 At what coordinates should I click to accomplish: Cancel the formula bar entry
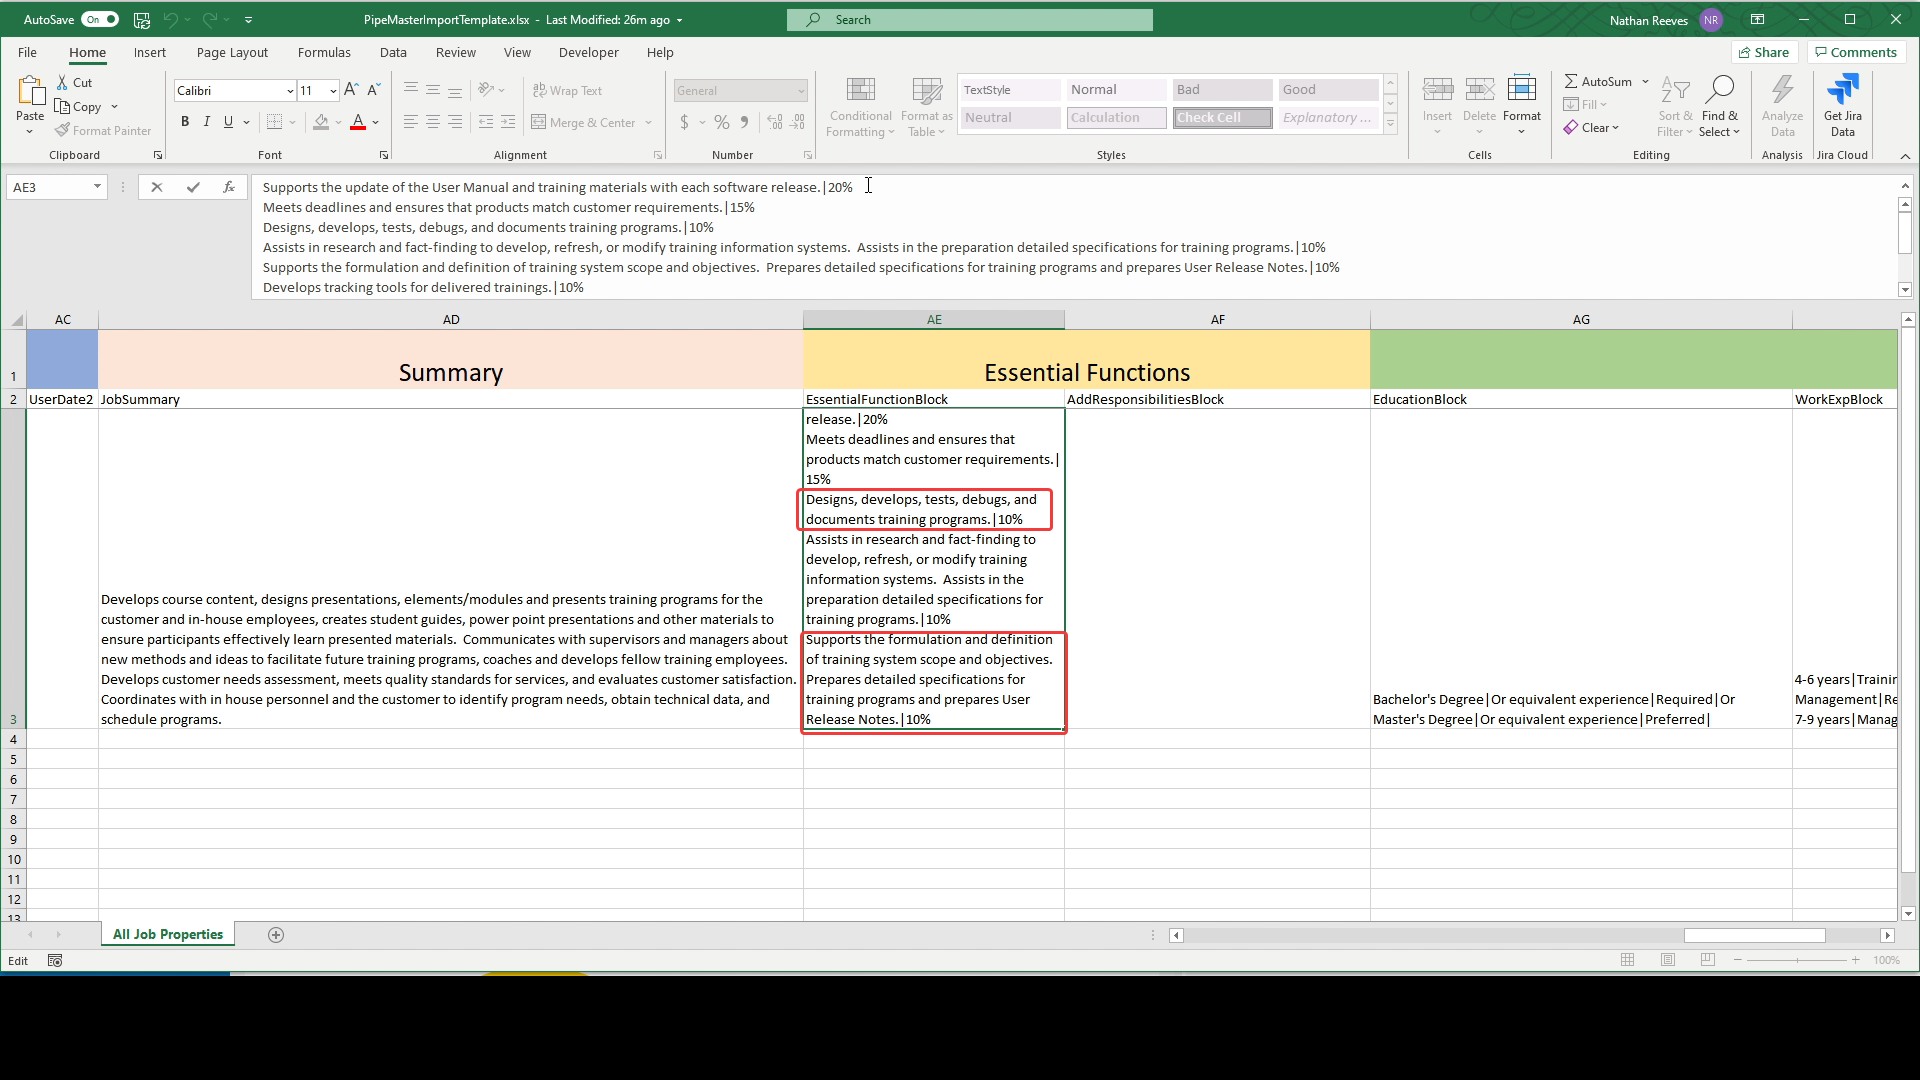coord(157,187)
